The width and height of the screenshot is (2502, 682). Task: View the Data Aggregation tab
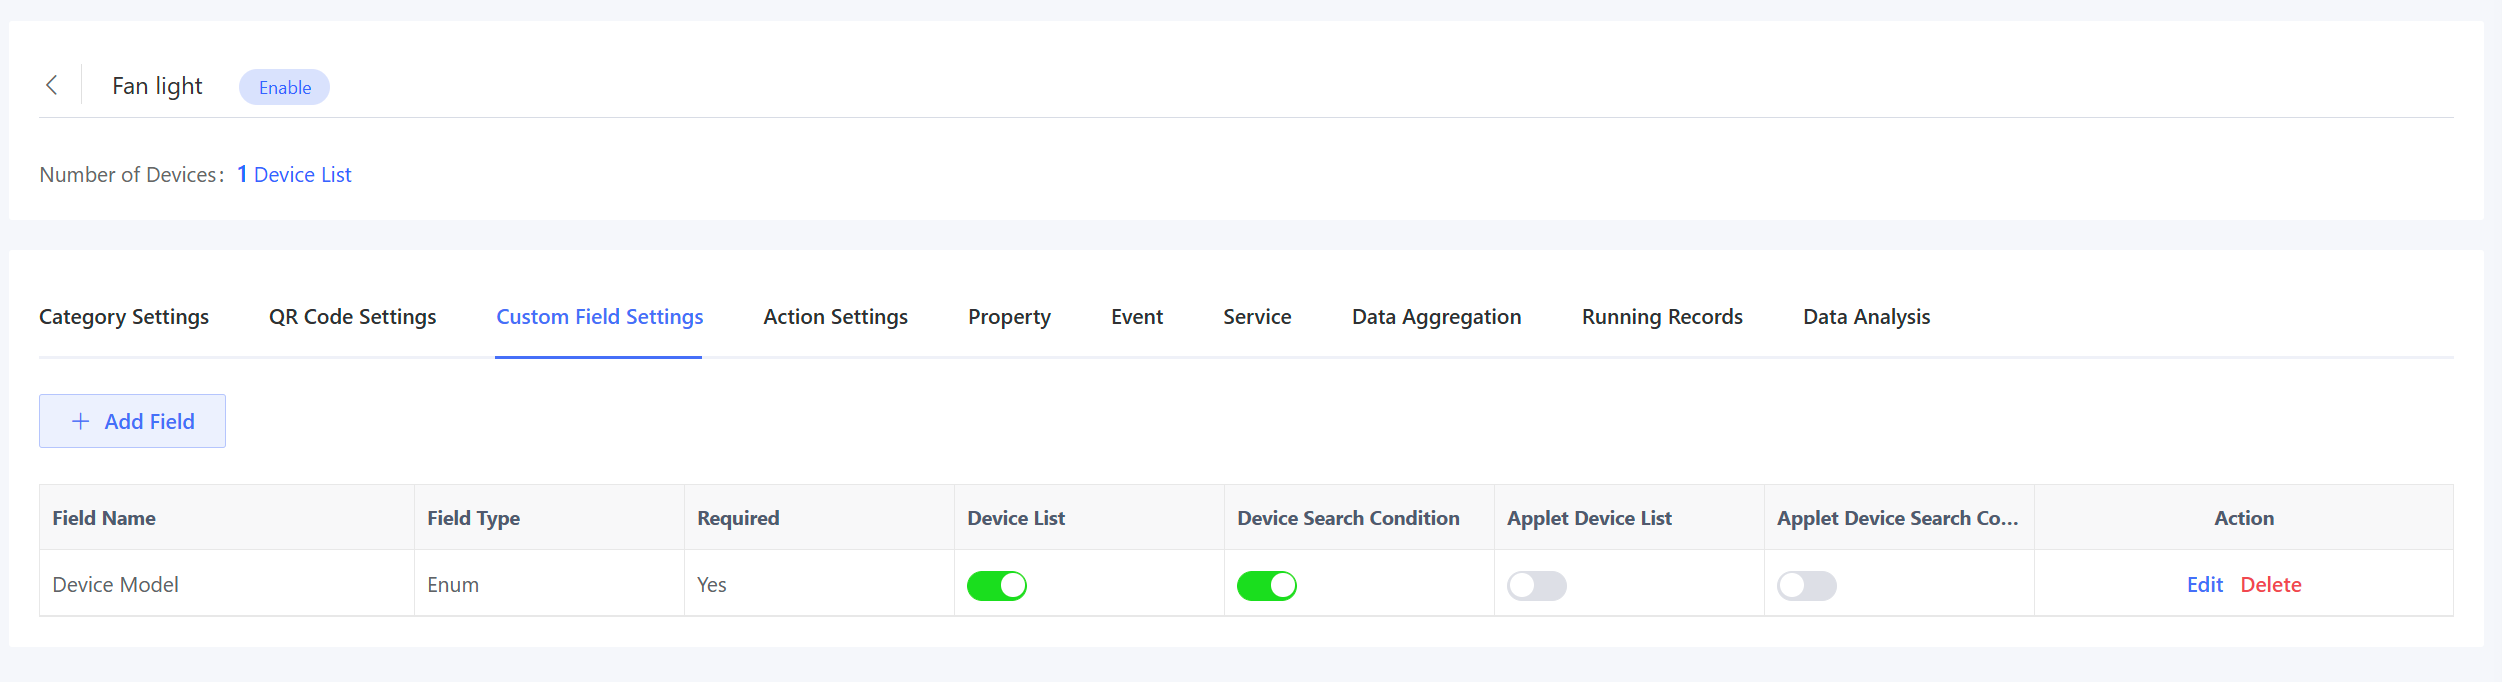coord(1436,317)
